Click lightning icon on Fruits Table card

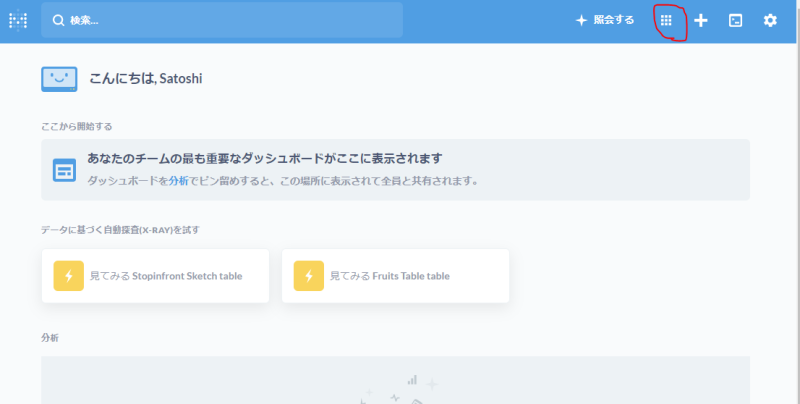point(308,275)
